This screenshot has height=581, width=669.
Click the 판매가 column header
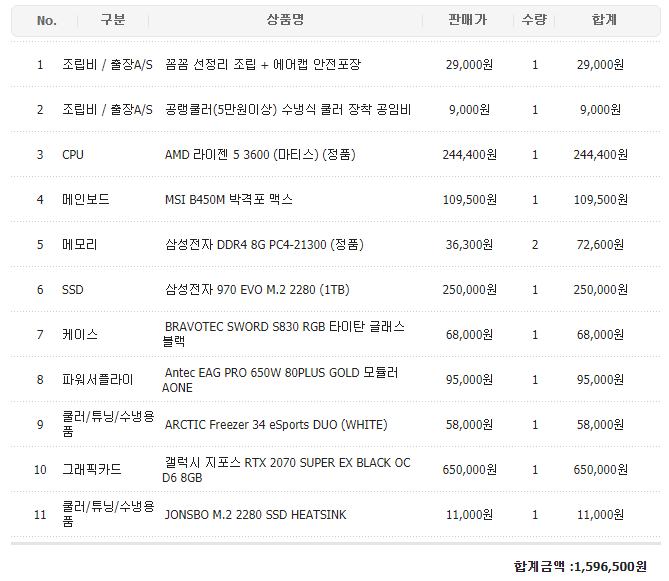[467, 20]
